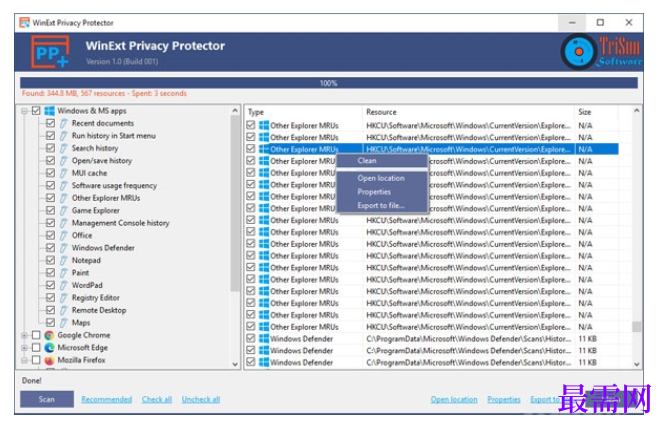670x430 pixels.
Task: Click the Scan button
Action: point(47,399)
